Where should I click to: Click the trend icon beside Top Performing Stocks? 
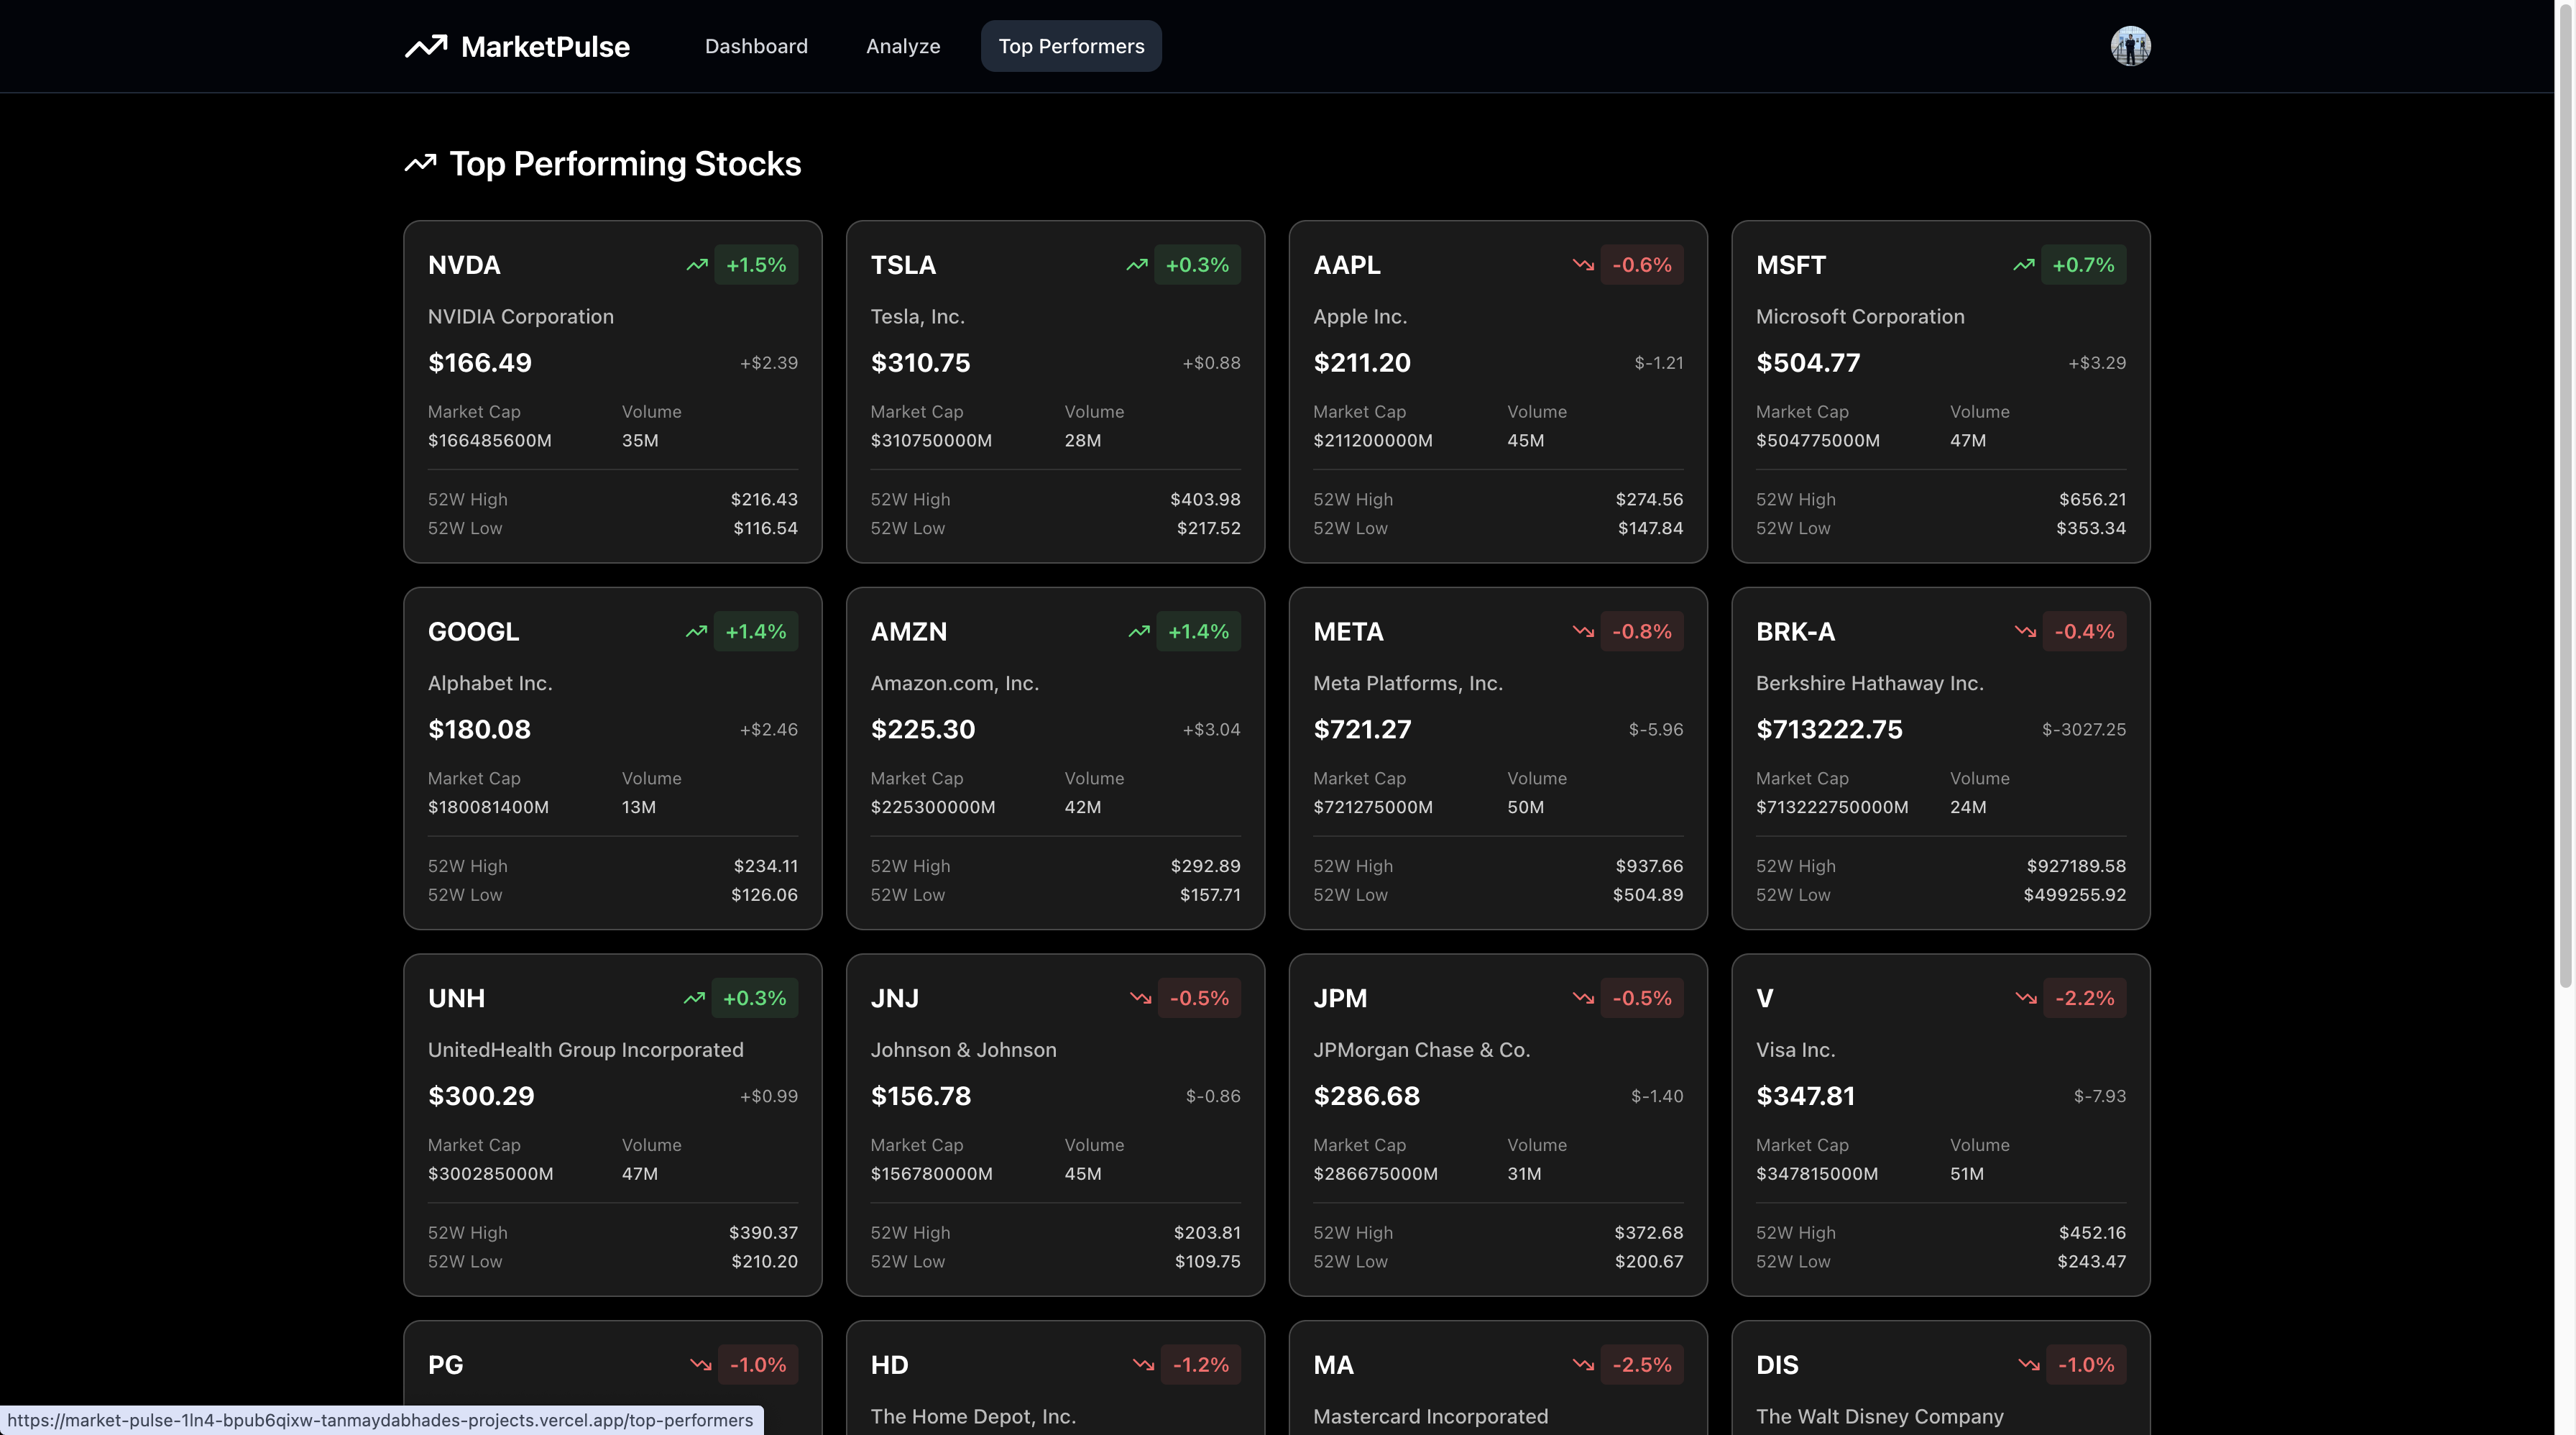421,163
